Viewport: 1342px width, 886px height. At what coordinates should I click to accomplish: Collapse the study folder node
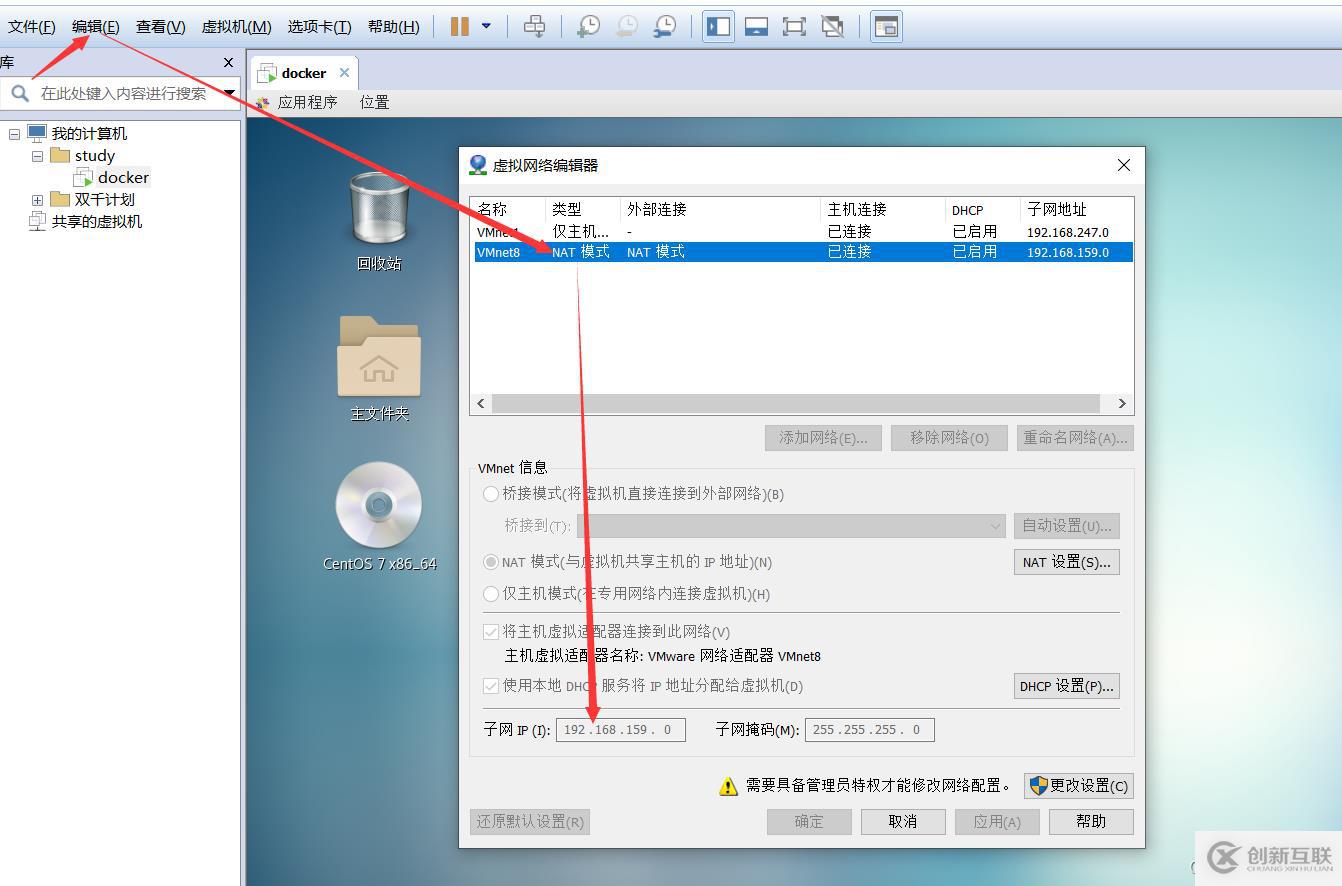(37, 156)
